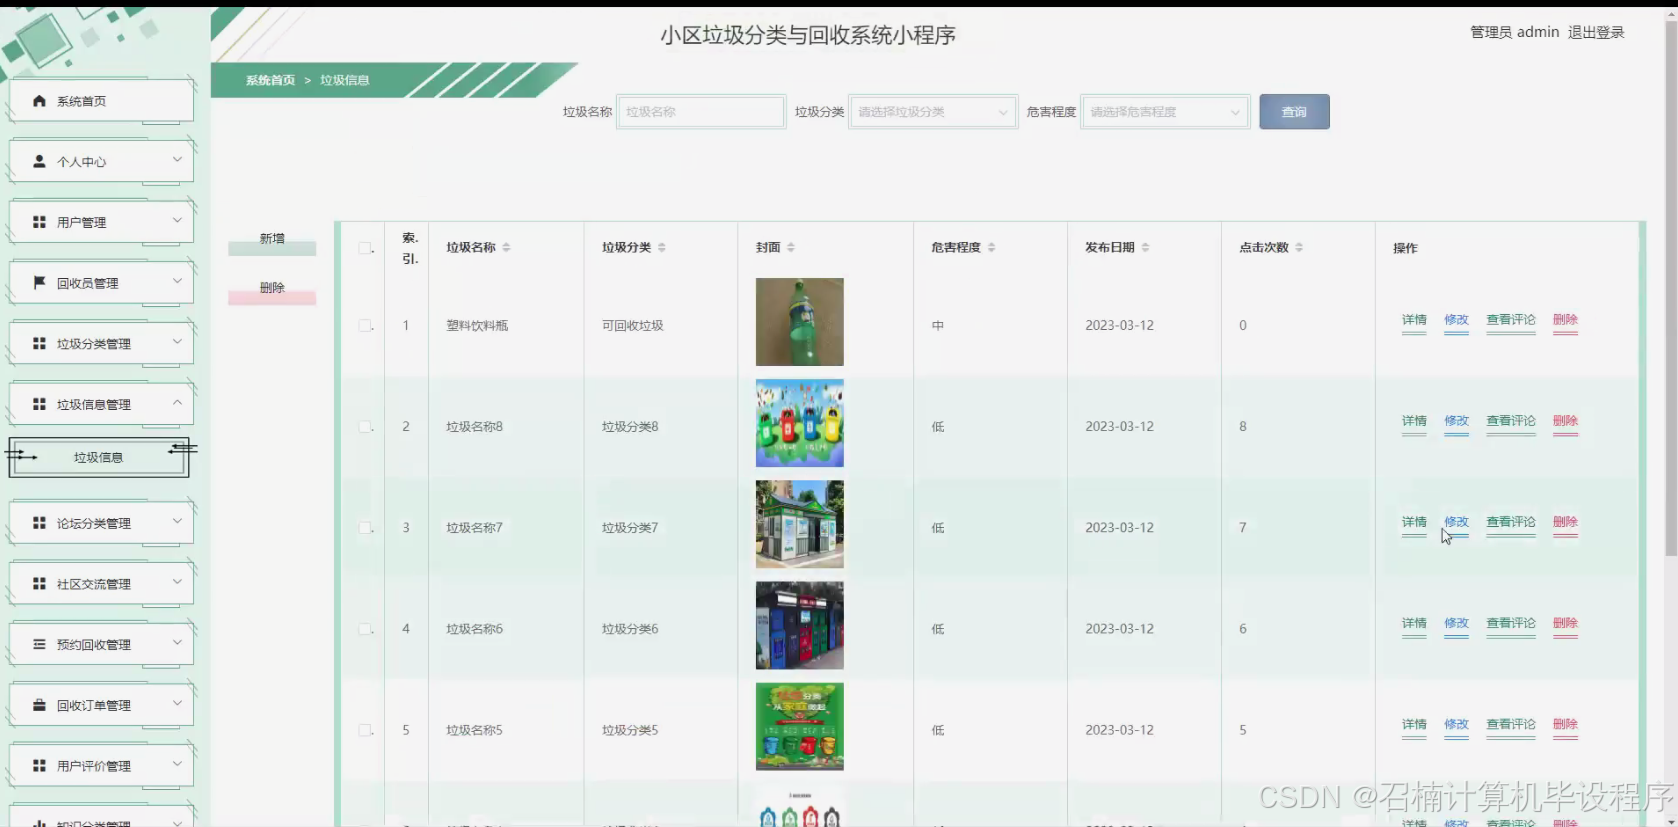Image resolution: width=1678 pixels, height=827 pixels.
Task: Expand the 预约回收管理 menu chevron
Action: coord(177,643)
